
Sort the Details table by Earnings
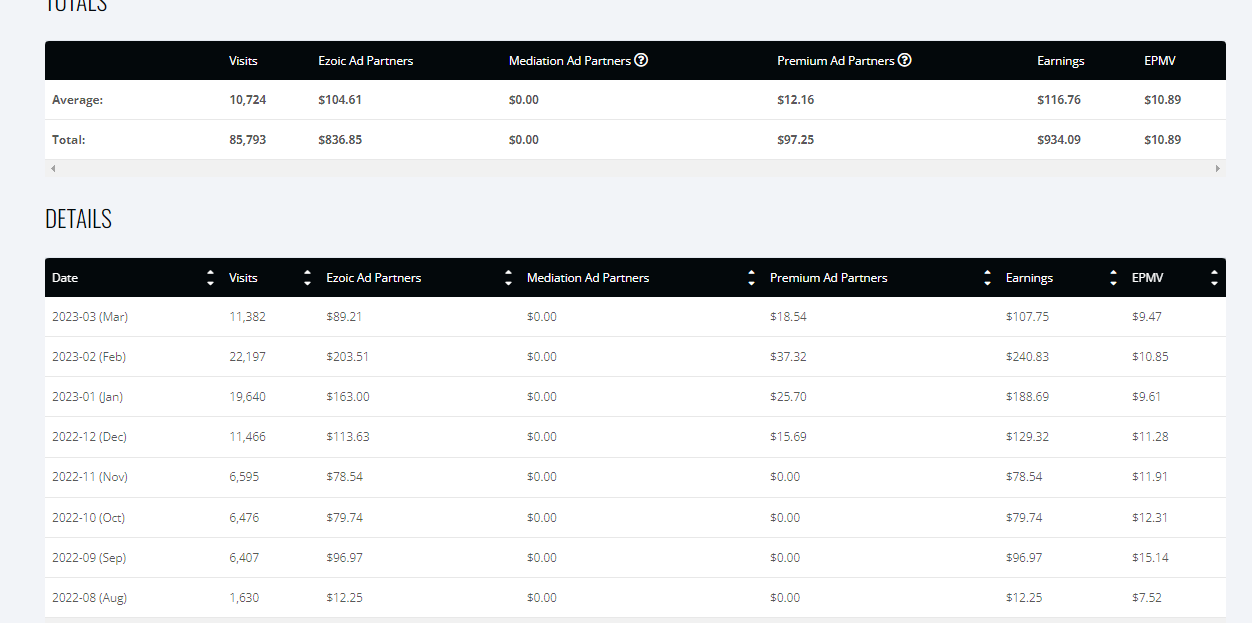[x=1113, y=278]
